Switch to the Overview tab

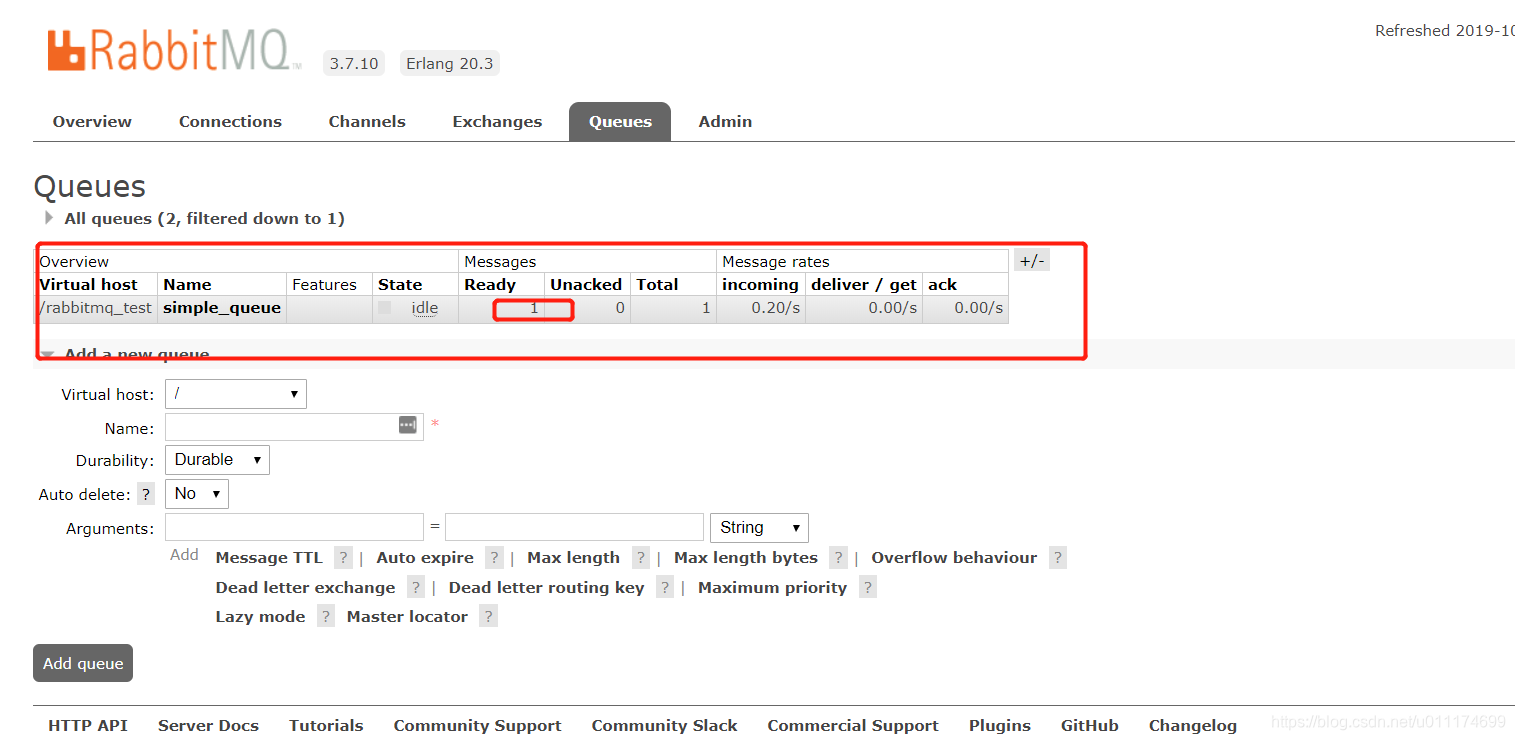click(x=92, y=122)
